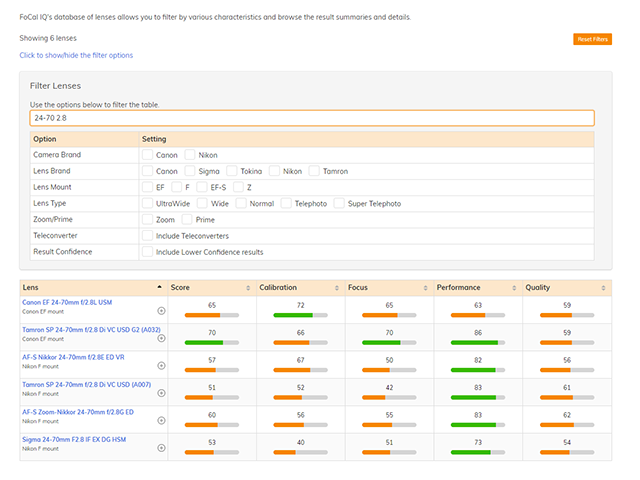Open Sigma 24-70mm F2.8 IF EX DG HSM link
The width and height of the screenshot is (640, 480).
pos(74,439)
